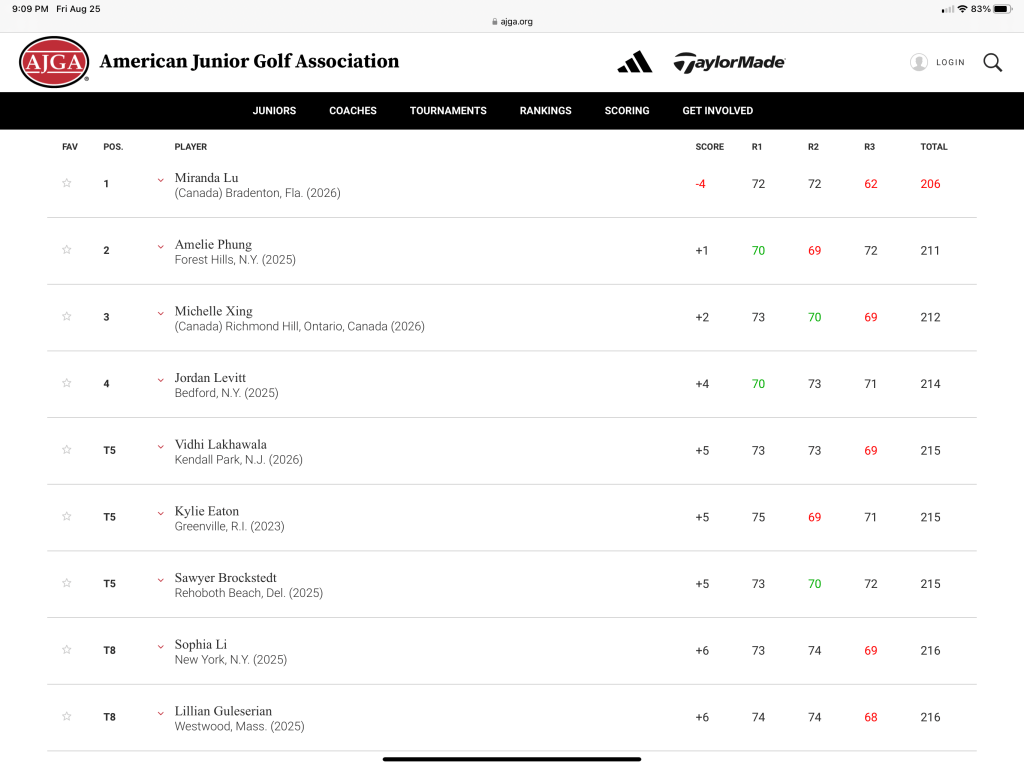Click the TaylorMade sponsor logo

(729, 62)
